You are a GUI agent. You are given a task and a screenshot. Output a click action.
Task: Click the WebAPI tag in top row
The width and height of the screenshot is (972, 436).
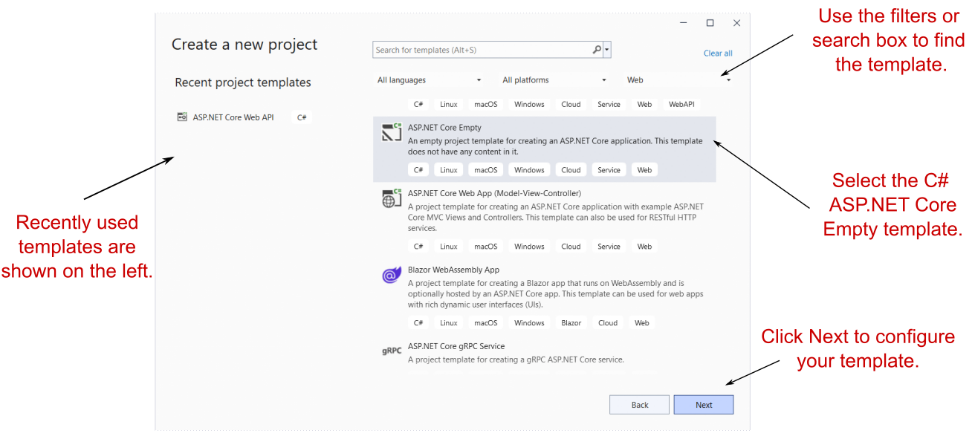[x=681, y=104]
